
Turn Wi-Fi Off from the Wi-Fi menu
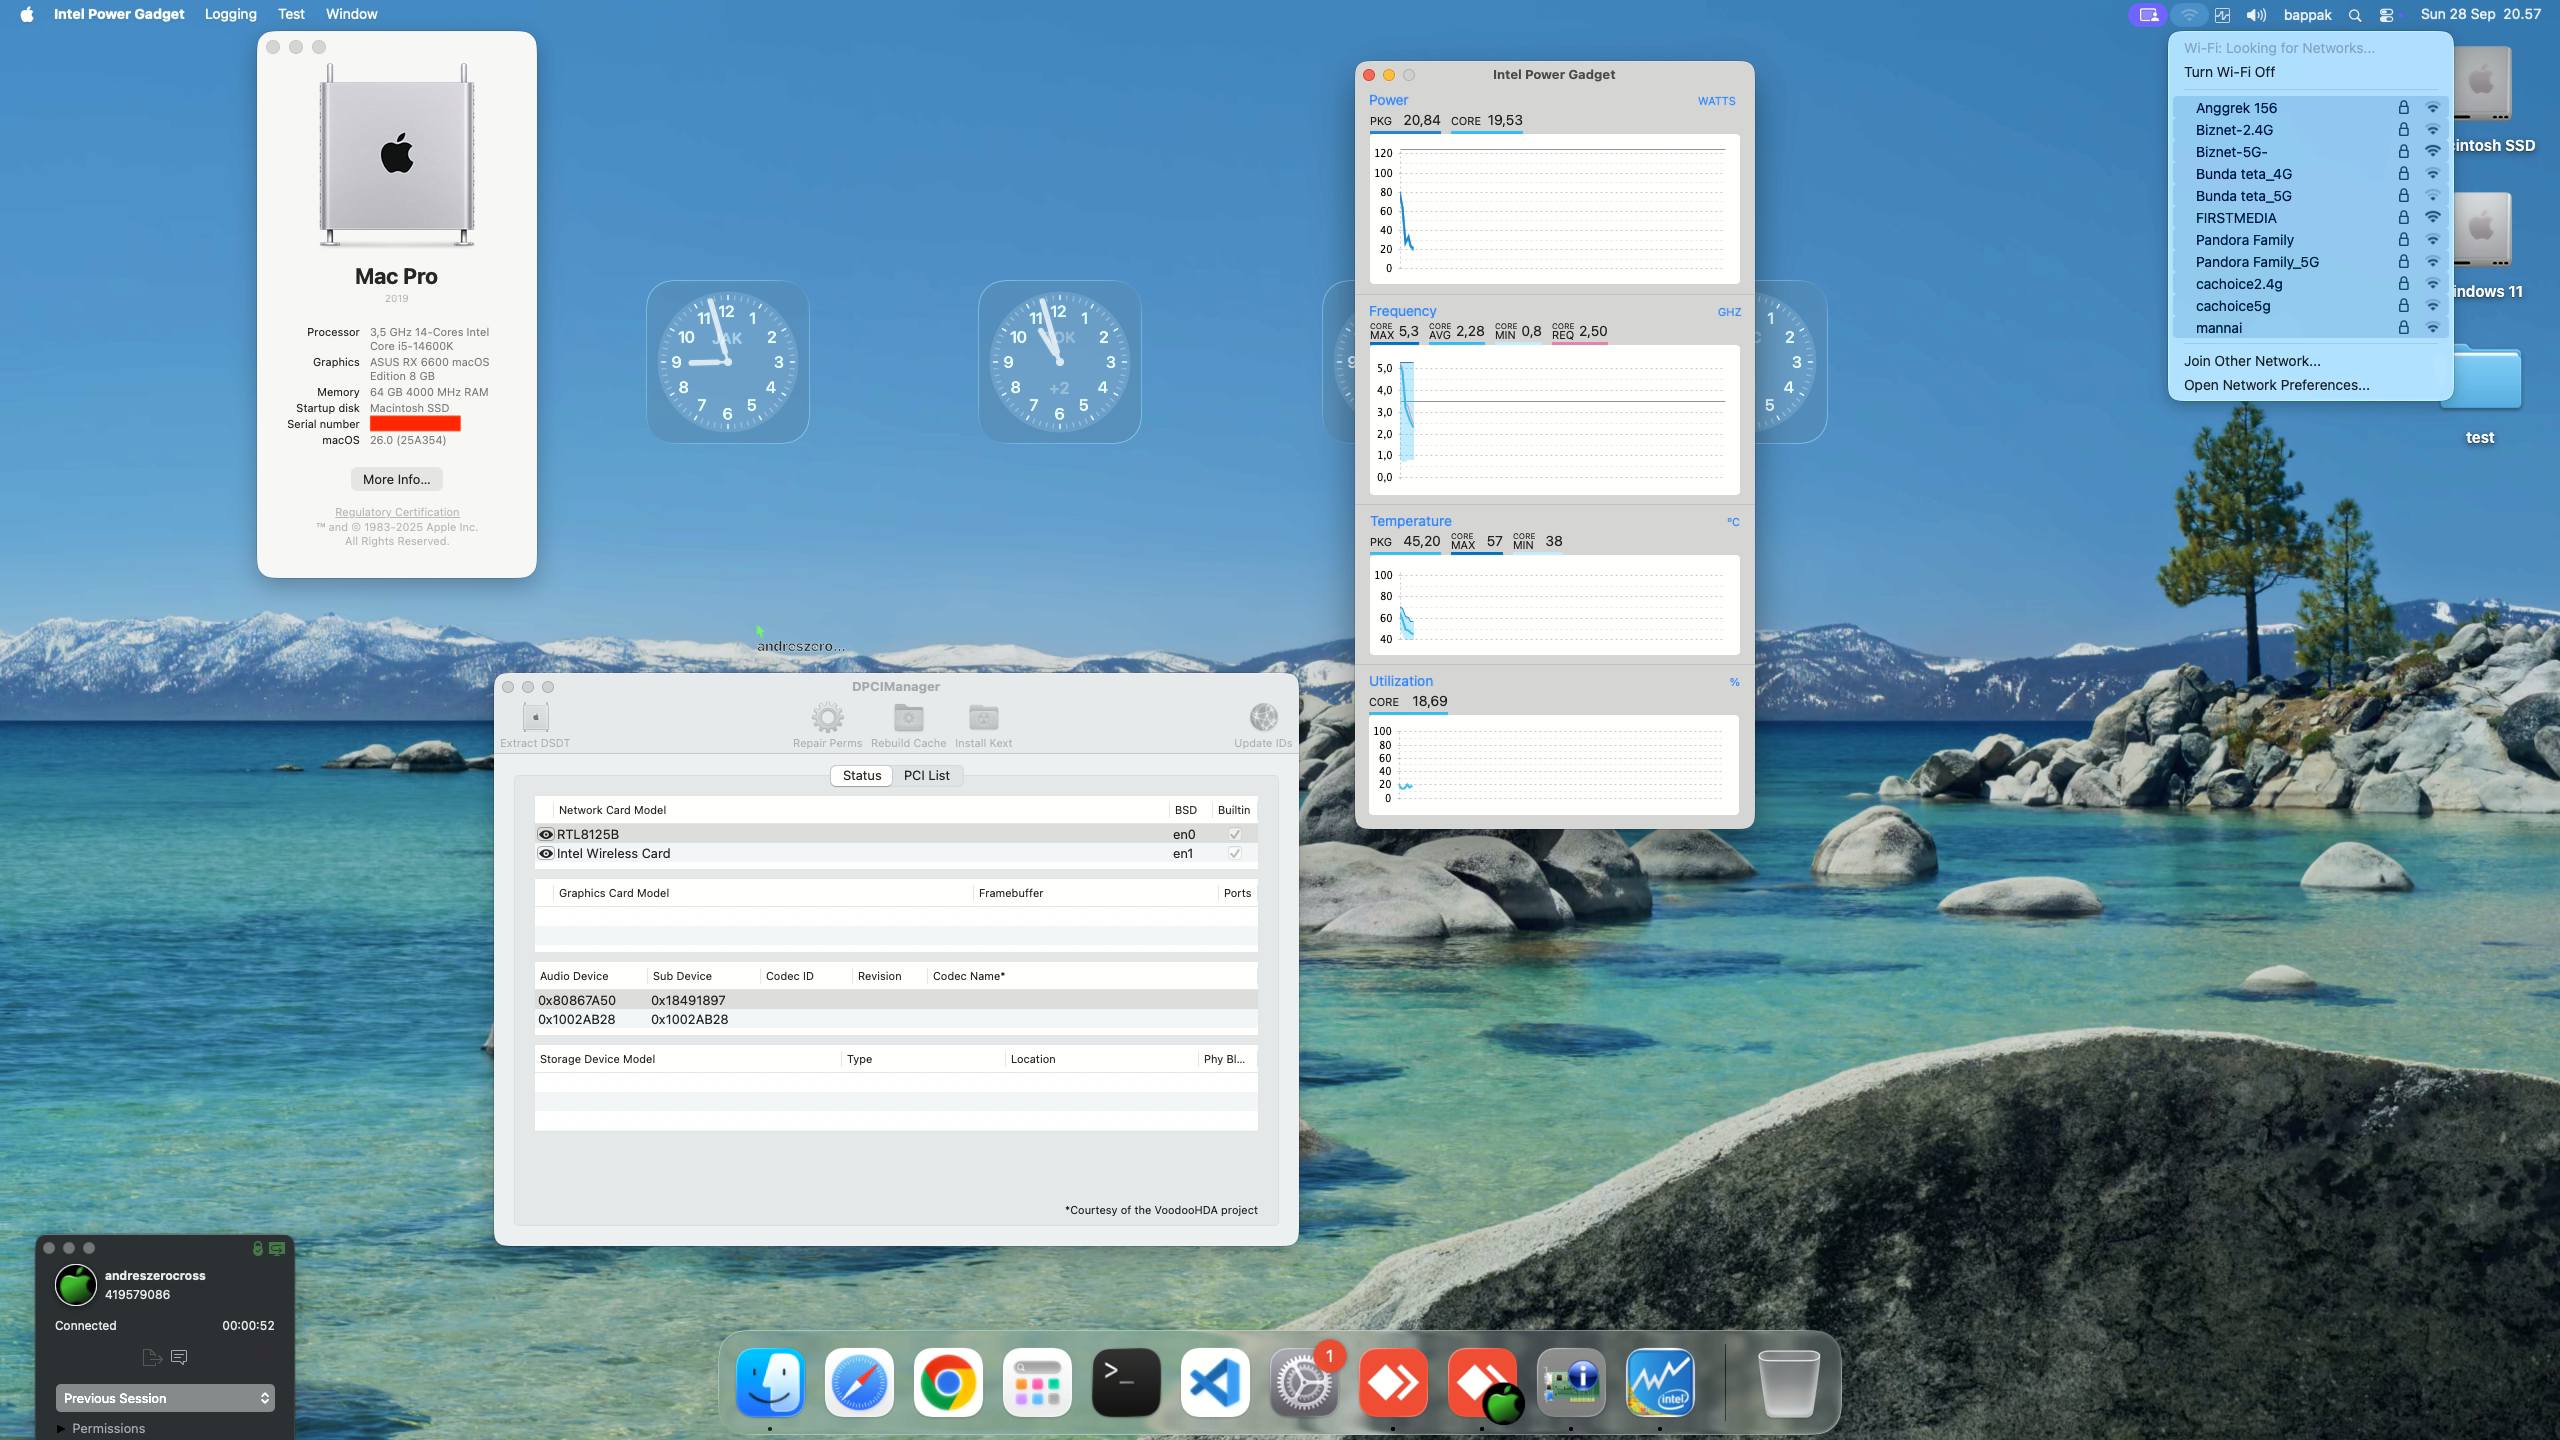(x=2229, y=72)
